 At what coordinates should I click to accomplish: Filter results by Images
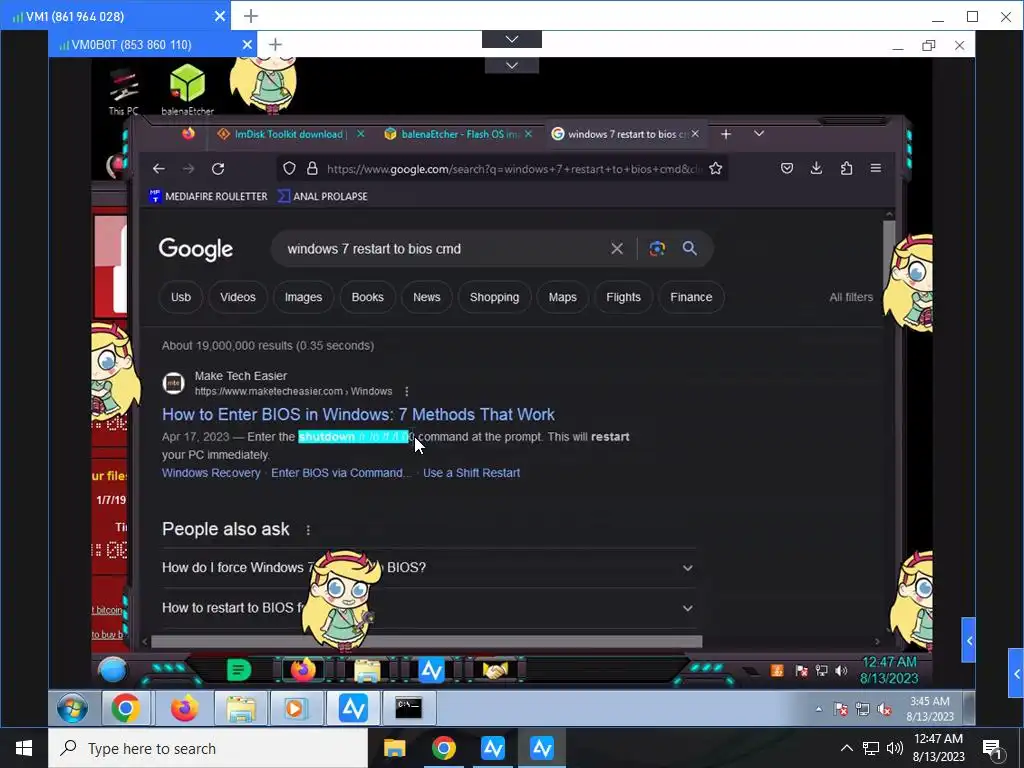point(303,297)
